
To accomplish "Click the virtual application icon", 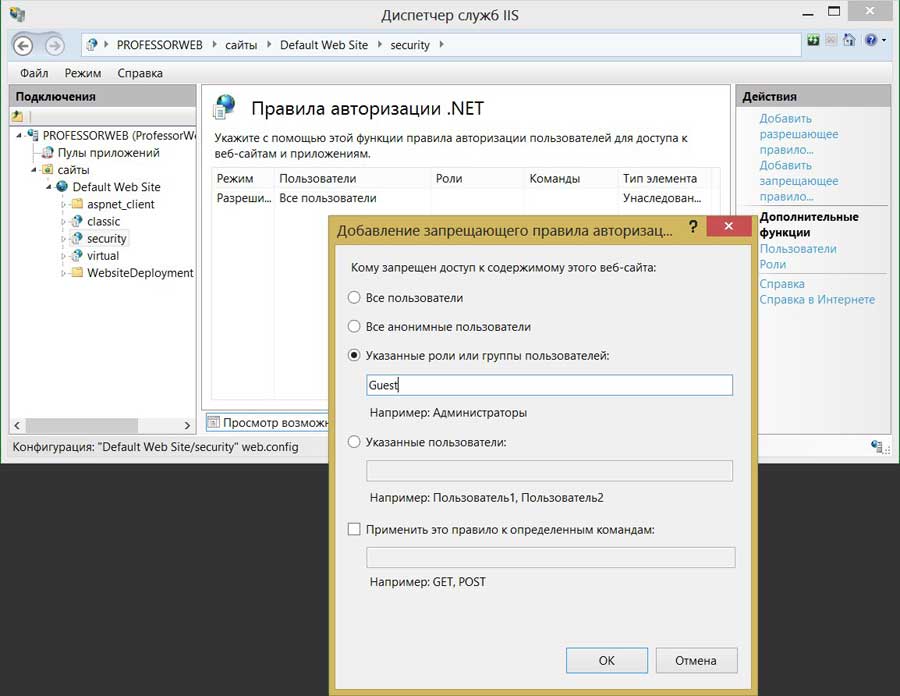I will pyautogui.click(x=77, y=255).
